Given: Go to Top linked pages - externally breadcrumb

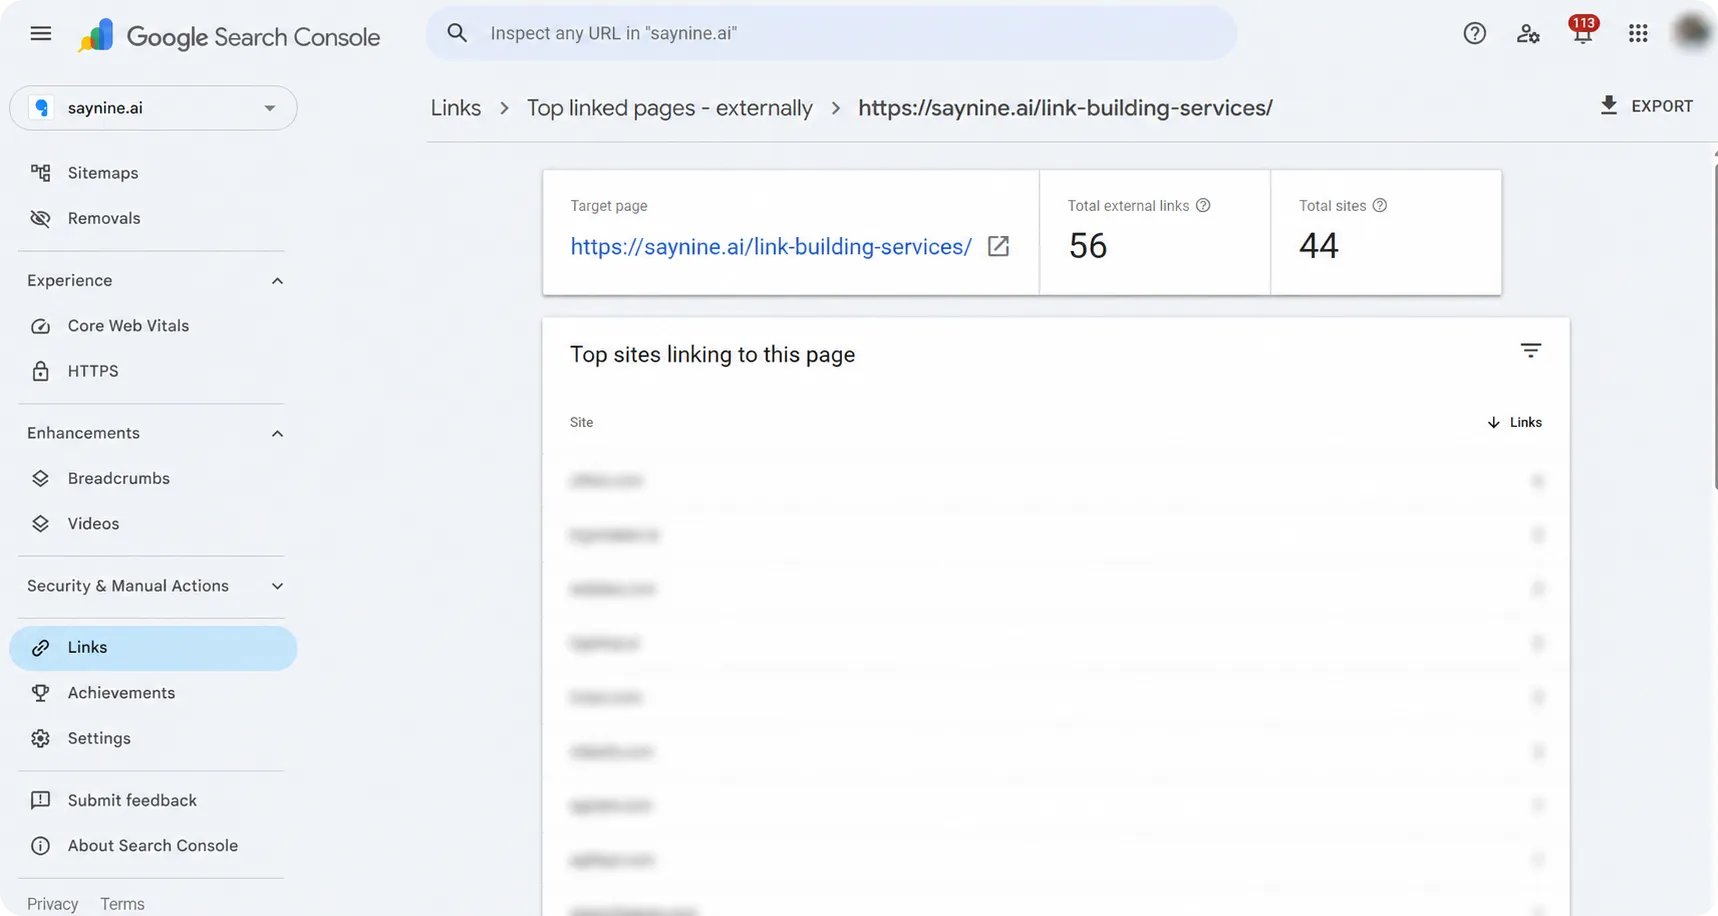Looking at the screenshot, I should (670, 108).
